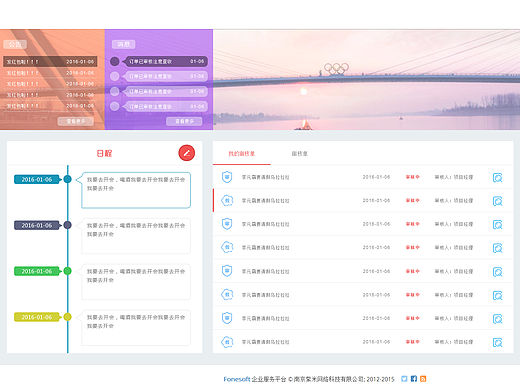Click the red pencil edit button beside 日程
The height and width of the screenshot is (390, 520).
tap(187, 153)
